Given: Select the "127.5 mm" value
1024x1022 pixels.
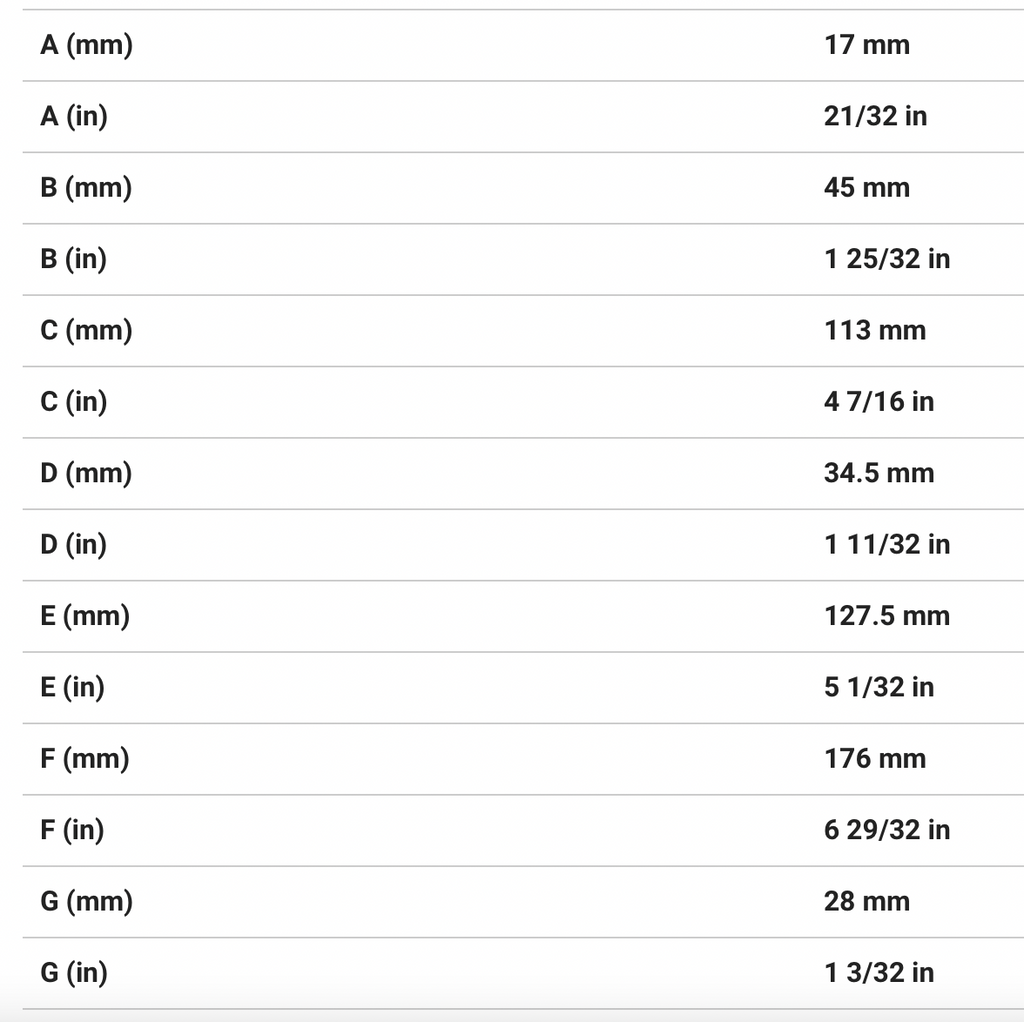Looking at the screenshot, I should [x=886, y=616].
